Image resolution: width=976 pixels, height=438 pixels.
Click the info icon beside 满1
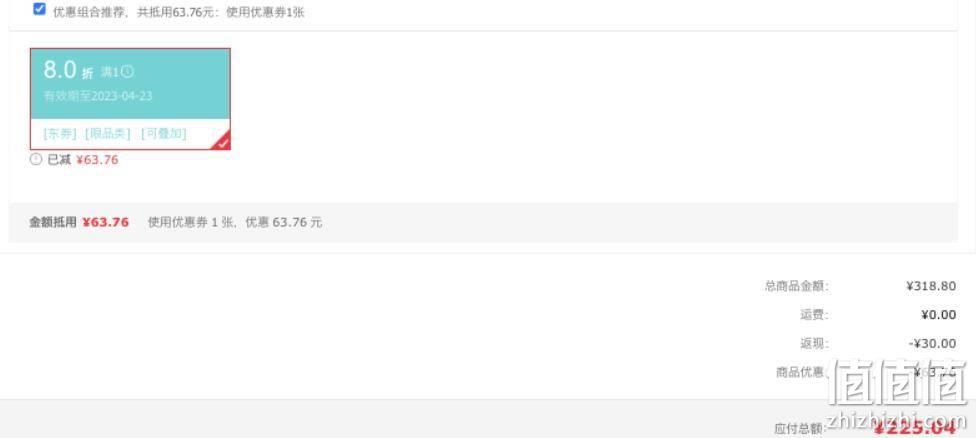127,72
